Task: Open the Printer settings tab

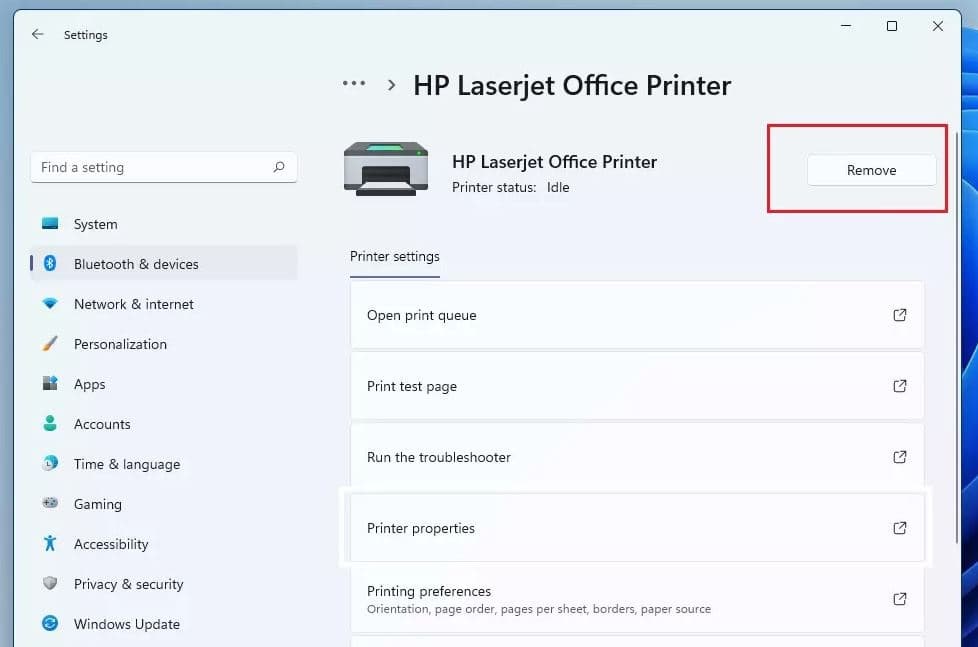Action: (x=394, y=257)
